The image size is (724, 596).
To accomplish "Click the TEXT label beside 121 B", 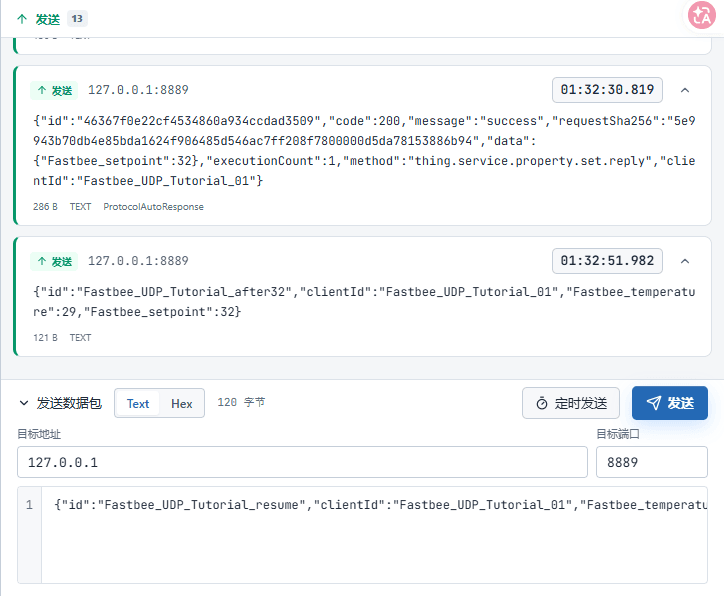I will (x=80, y=337).
